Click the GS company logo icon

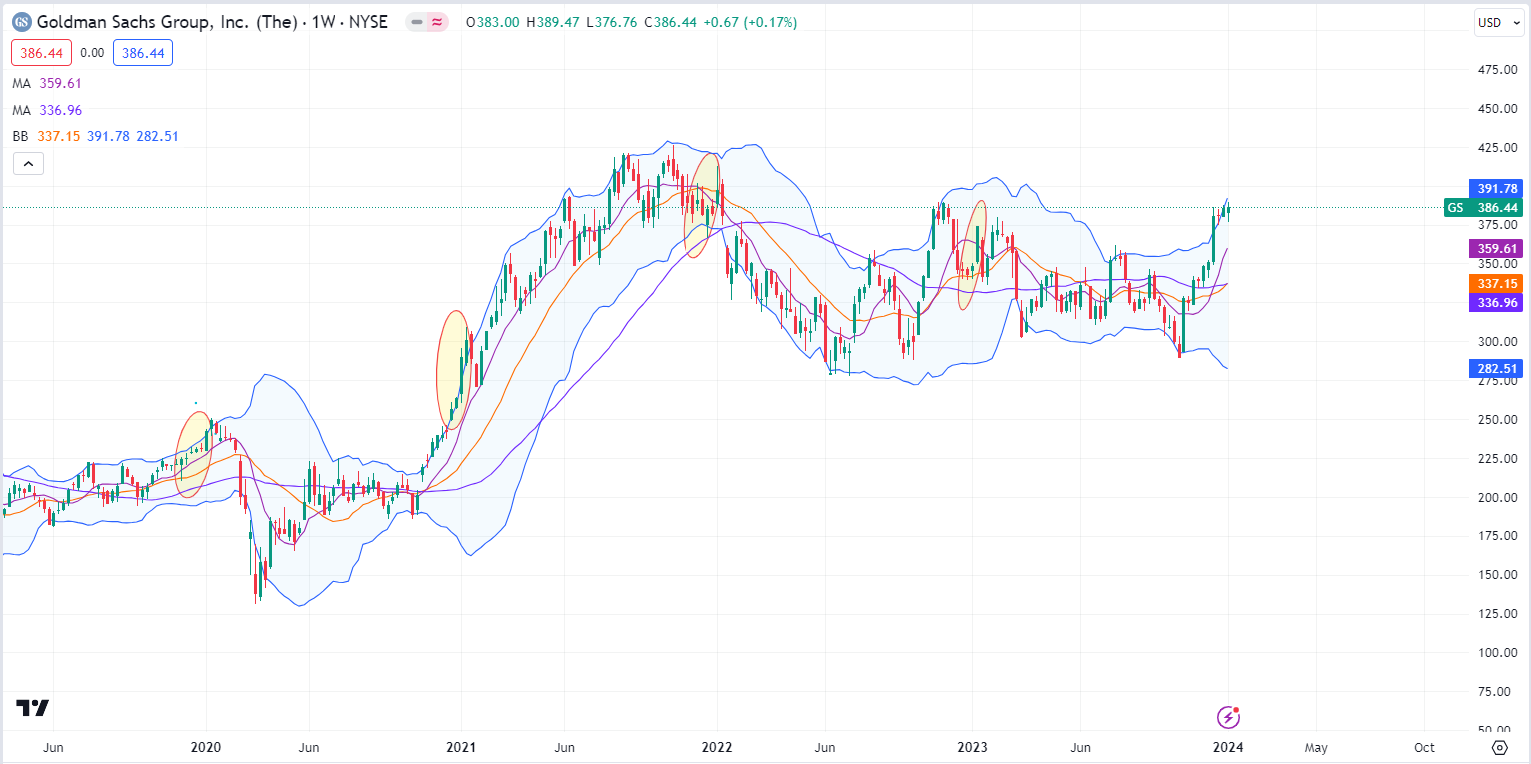pos(21,21)
